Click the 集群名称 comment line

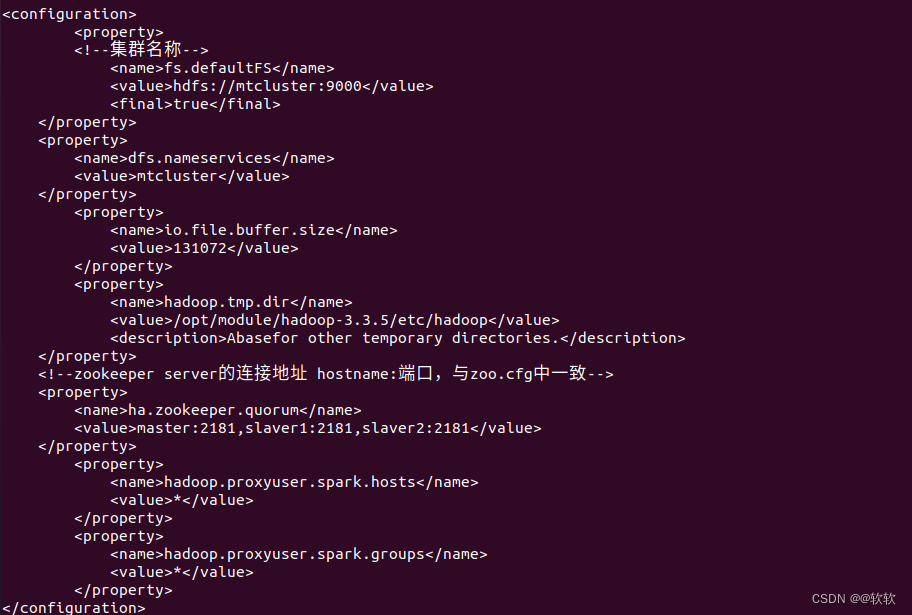[x=141, y=49]
